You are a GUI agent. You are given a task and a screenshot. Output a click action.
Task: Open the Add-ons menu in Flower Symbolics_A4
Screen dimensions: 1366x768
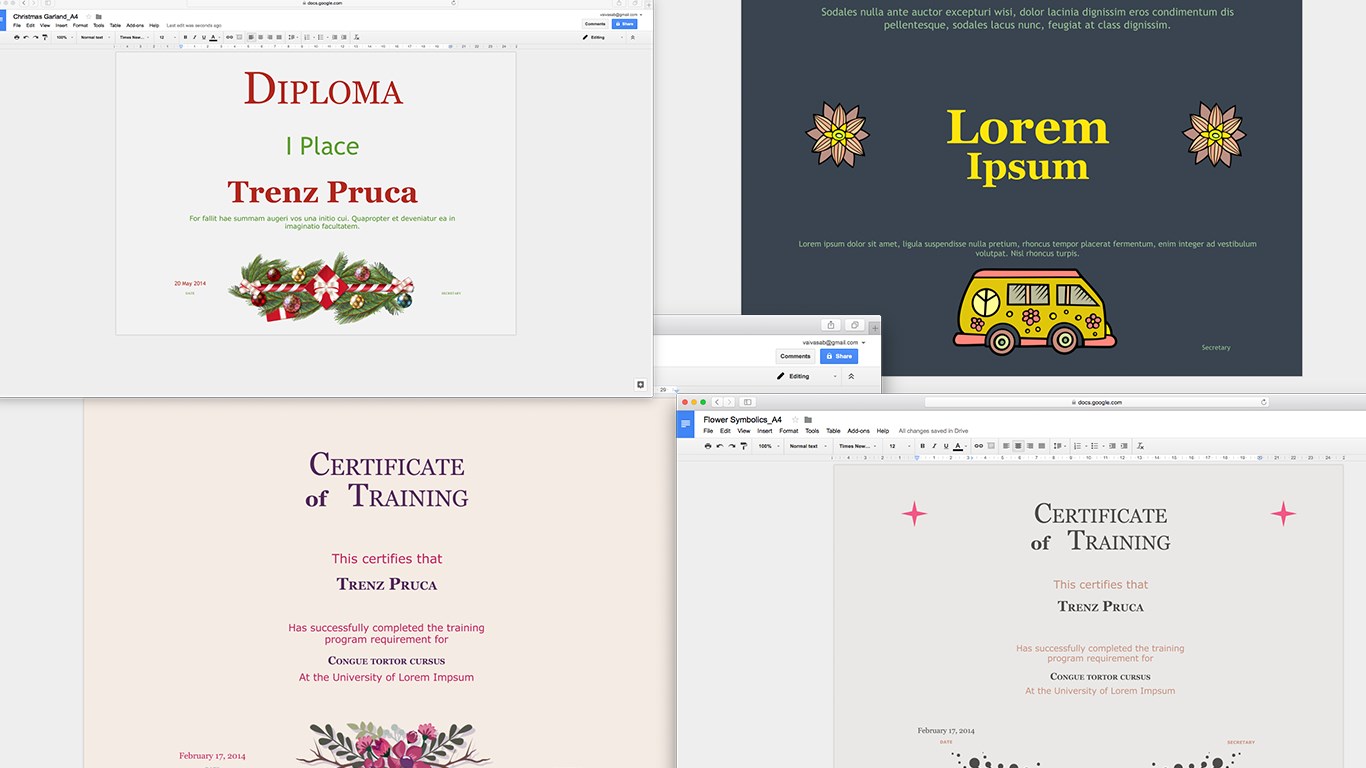[857, 431]
